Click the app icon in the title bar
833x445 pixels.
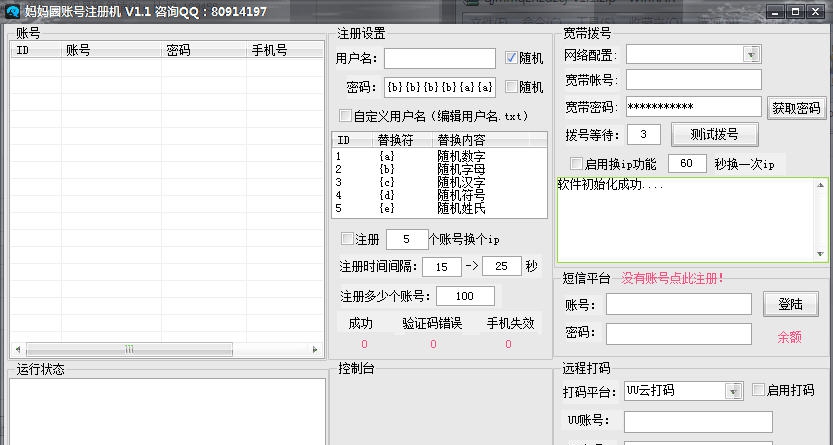(13, 11)
